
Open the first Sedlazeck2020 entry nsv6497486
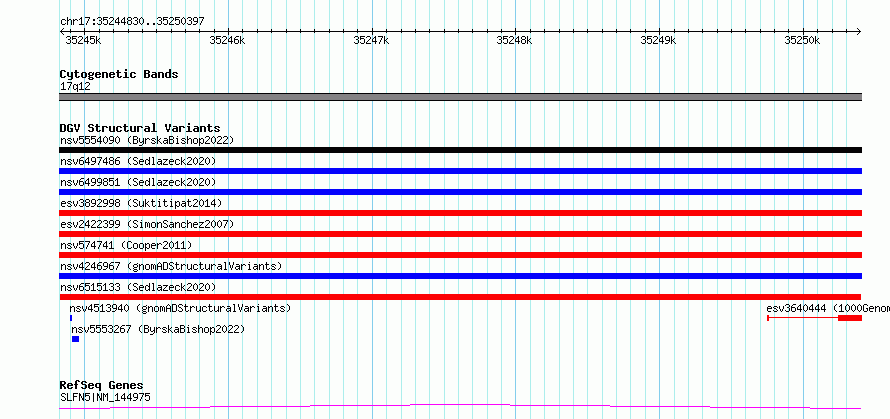click(x=138, y=161)
